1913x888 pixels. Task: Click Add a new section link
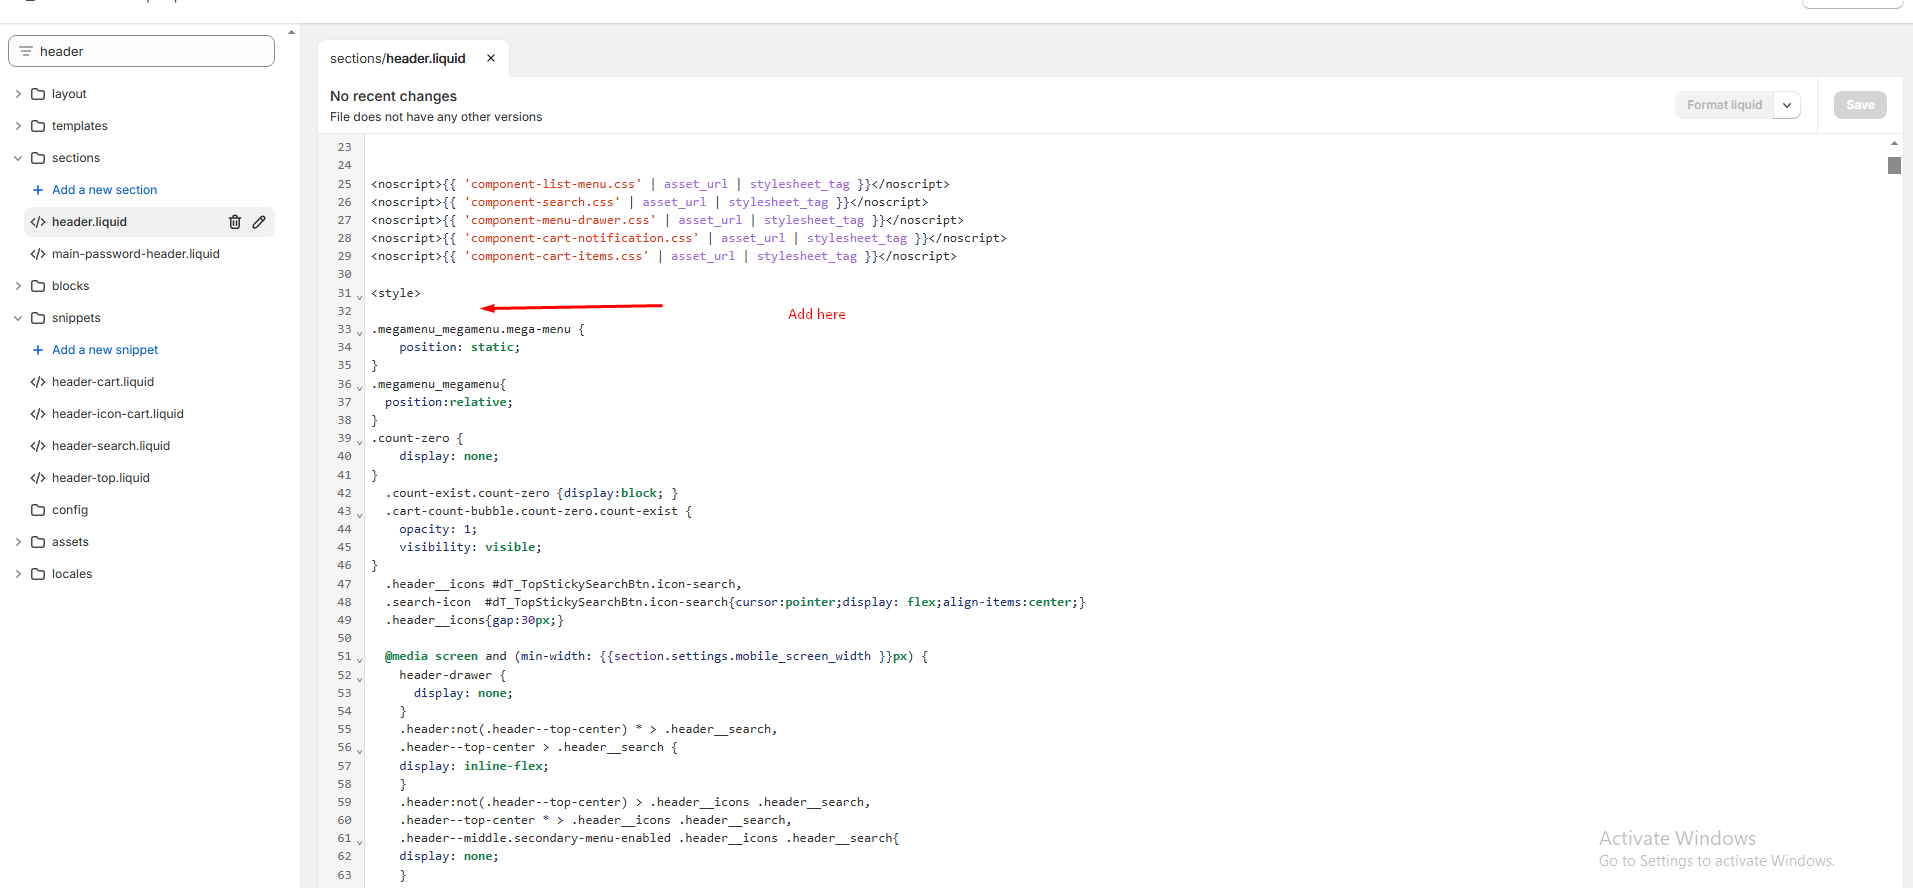click(x=104, y=190)
